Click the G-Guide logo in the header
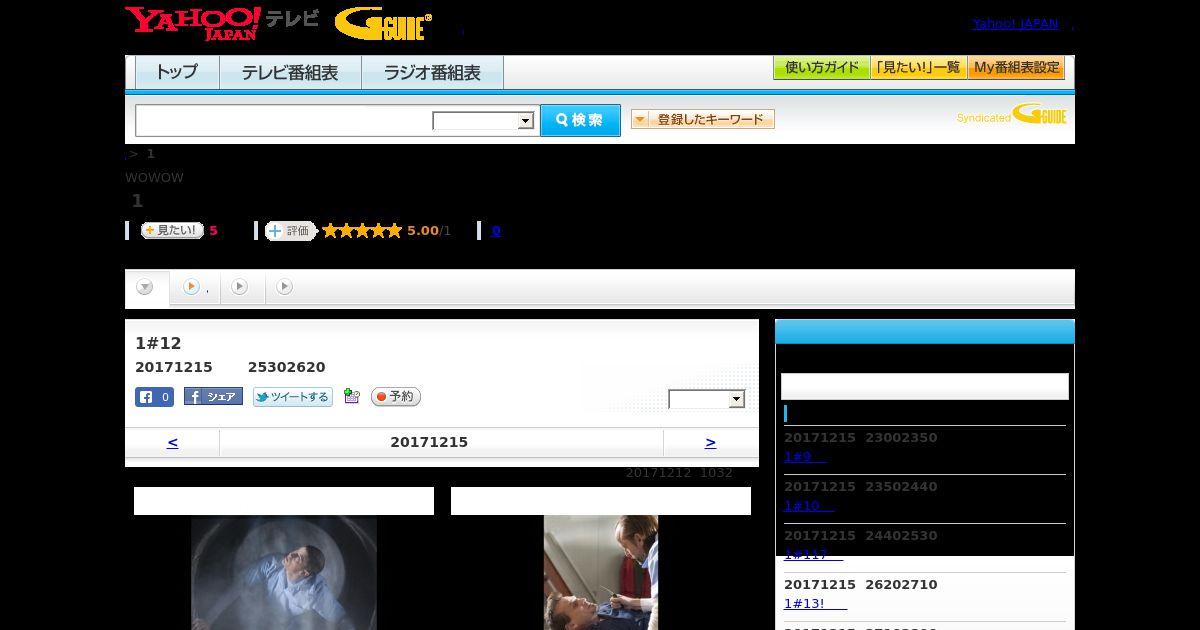 click(x=383, y=23)
